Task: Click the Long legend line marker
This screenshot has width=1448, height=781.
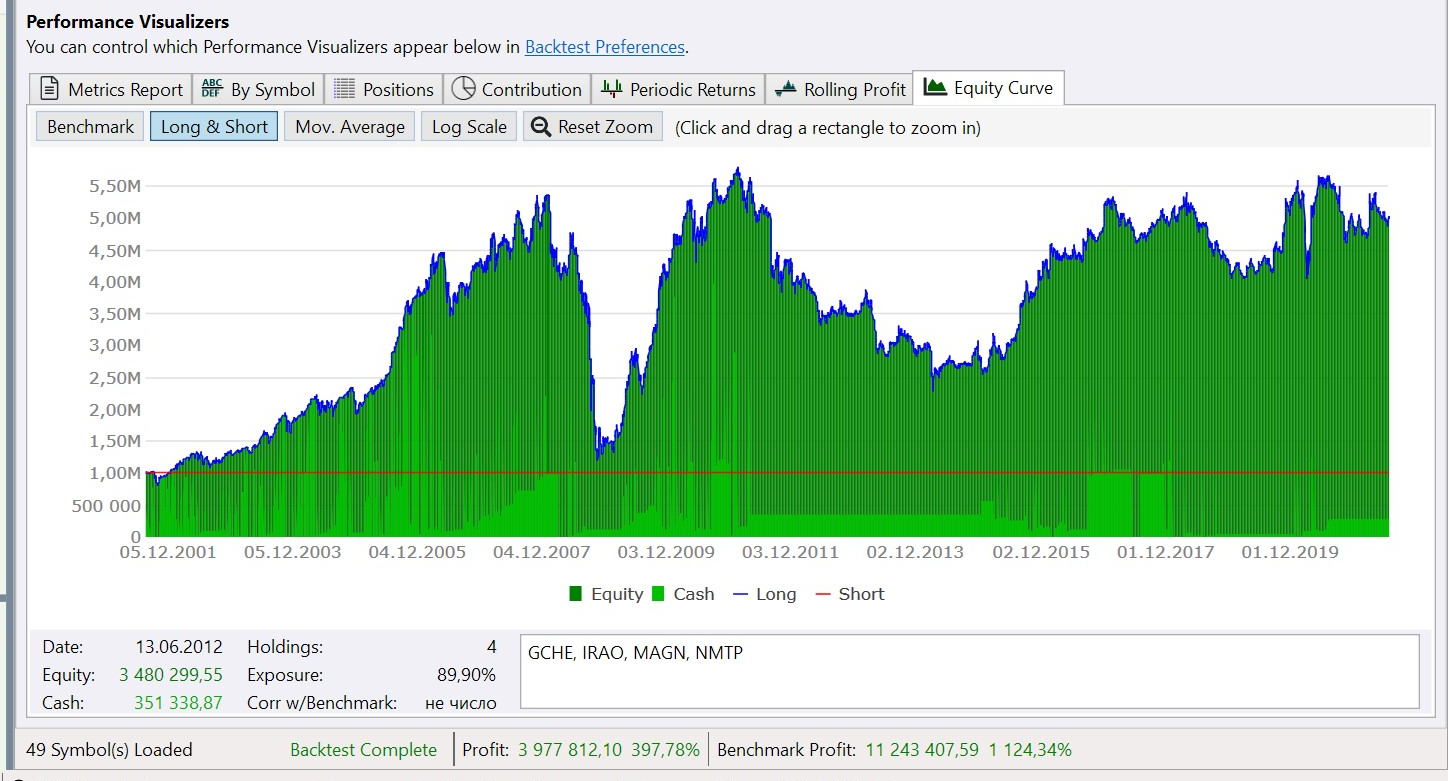Action: [741, 594]
